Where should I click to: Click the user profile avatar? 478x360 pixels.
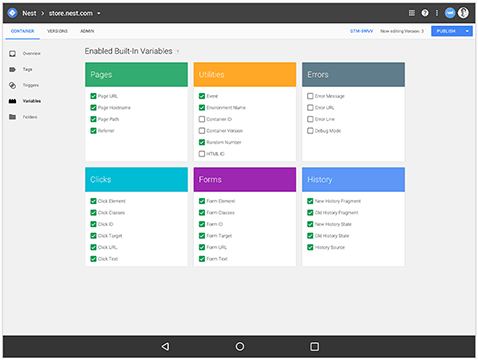[x=463, y=13]
